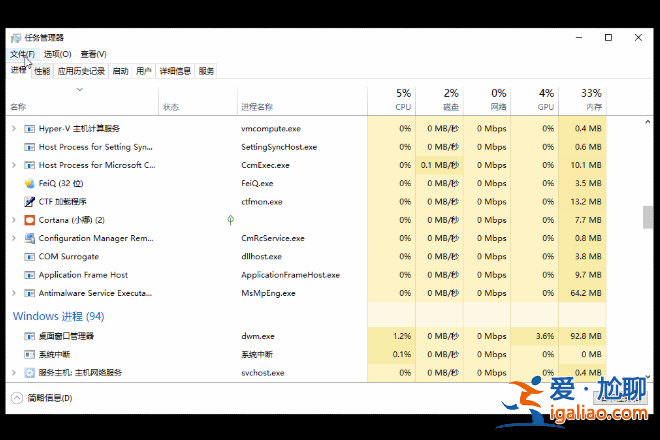Select the CmRcService.exe process name
The width and height of the screenshot is (660, 440).
(273, 238)
